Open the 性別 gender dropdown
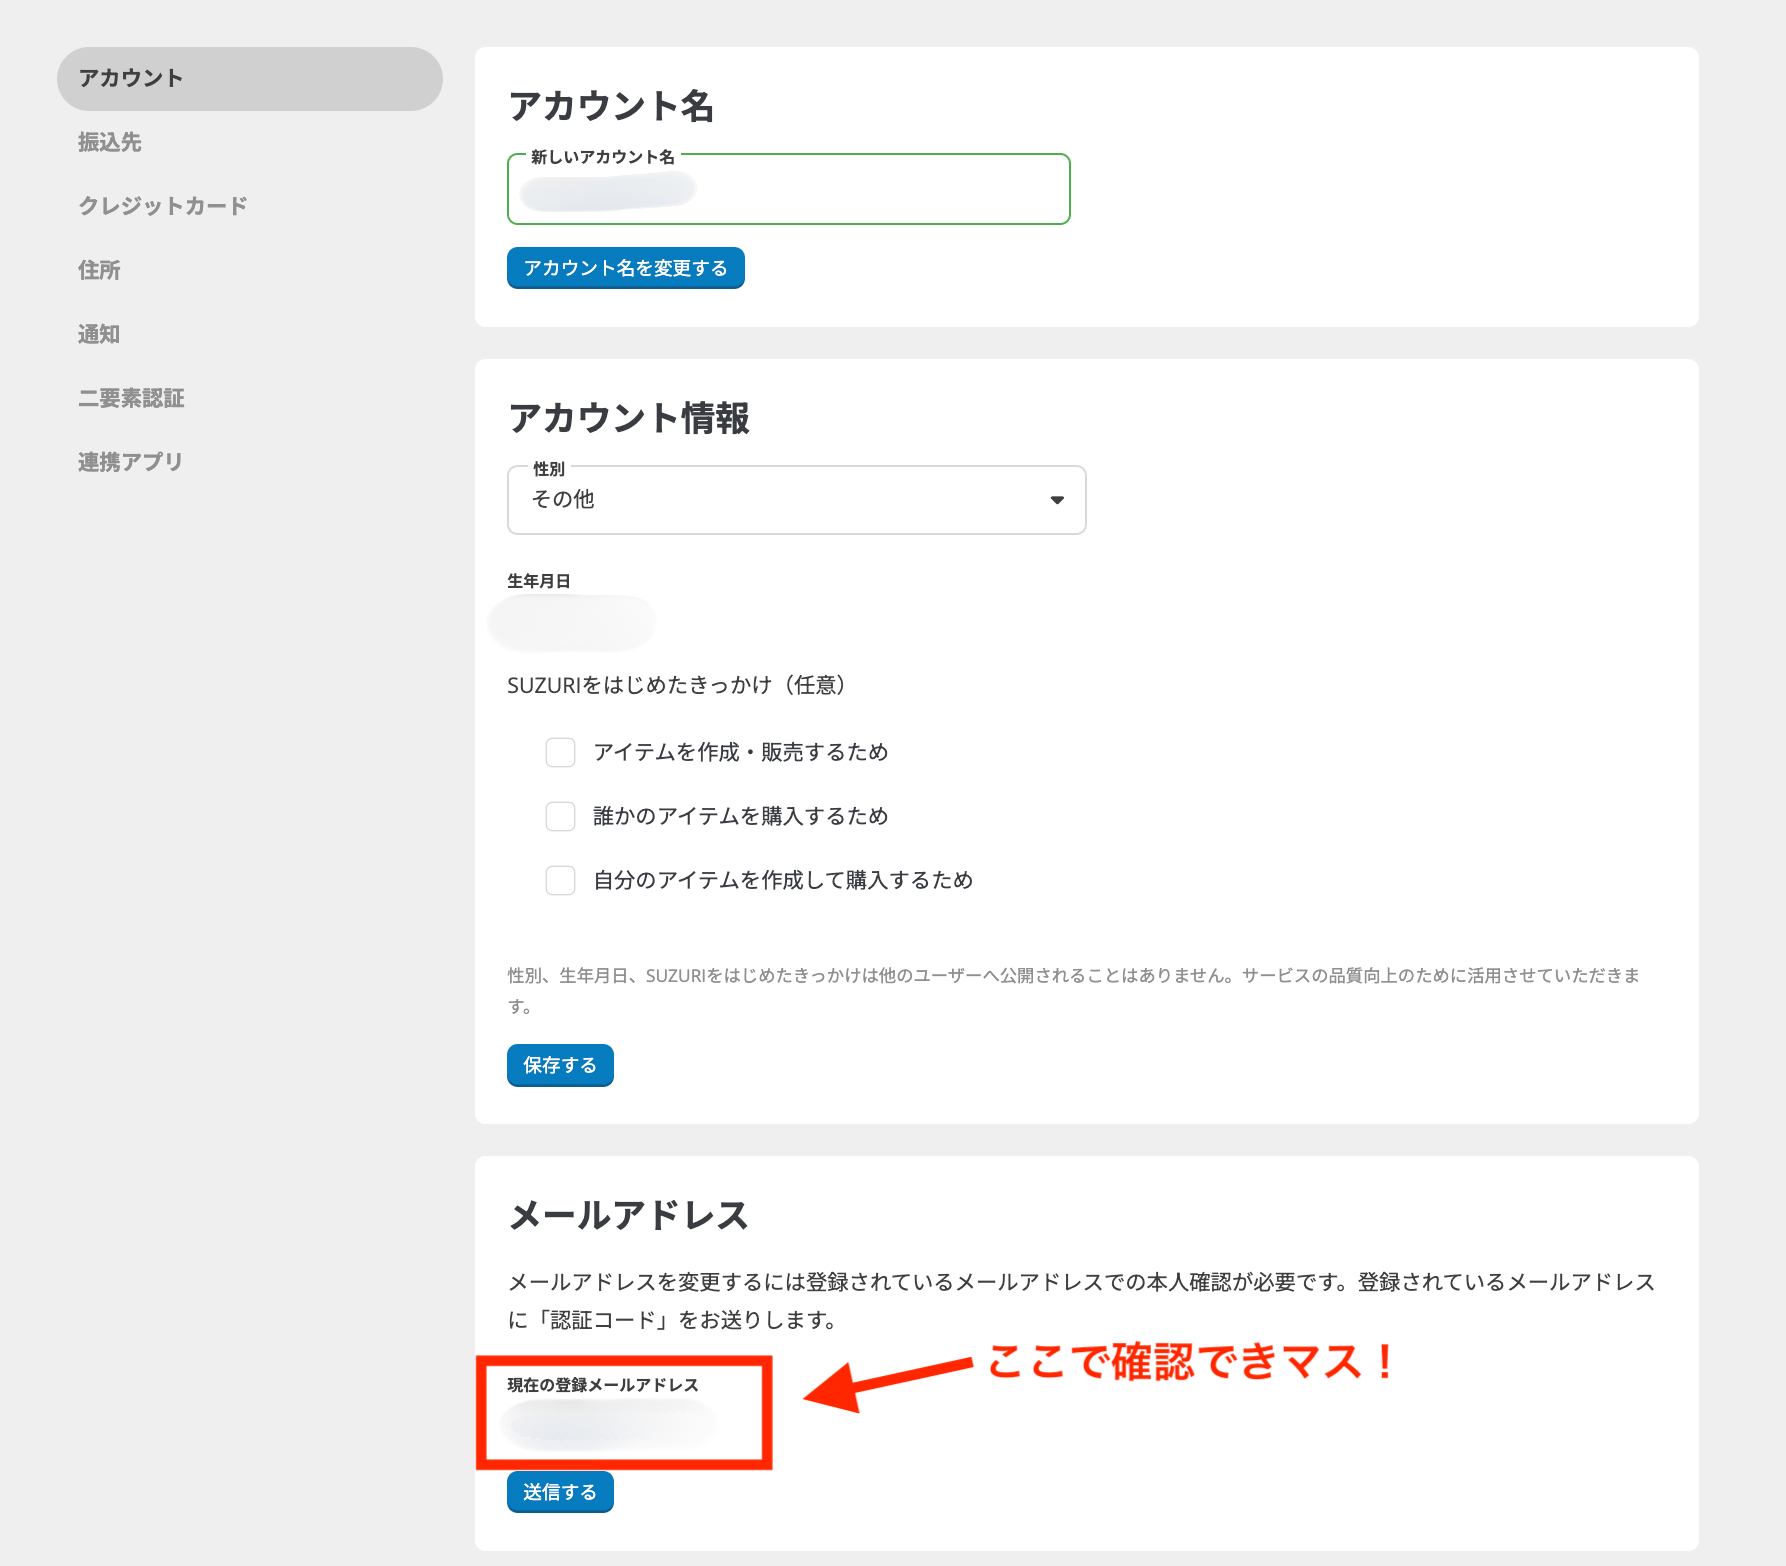Image resolution: width=1786 pixels, height=1566 pixels. pos(795,500)
